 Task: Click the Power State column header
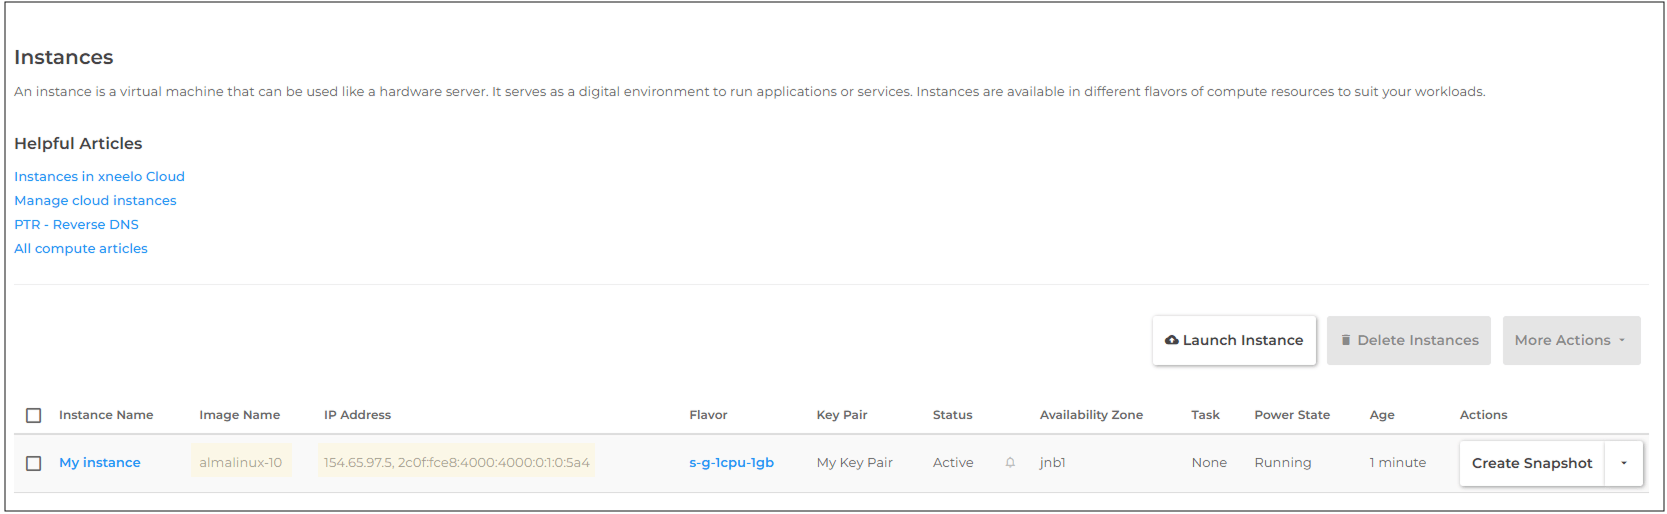(x=1291, y=415)
